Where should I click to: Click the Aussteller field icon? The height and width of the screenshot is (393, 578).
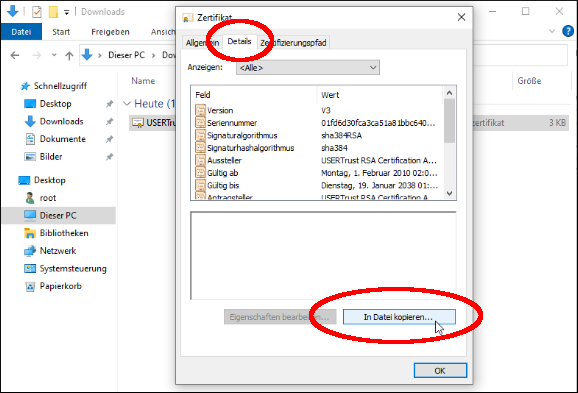200,160
